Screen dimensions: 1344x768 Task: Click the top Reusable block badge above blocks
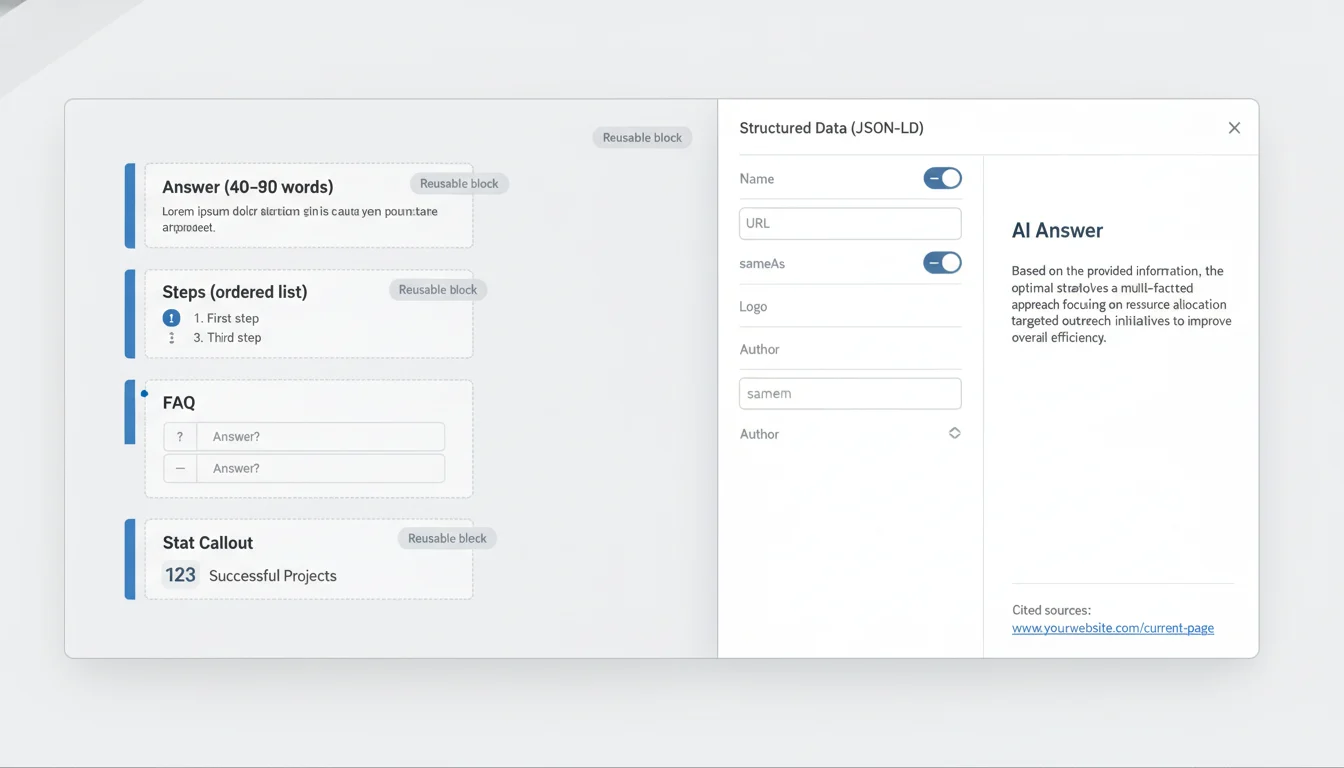click(642, 137)
